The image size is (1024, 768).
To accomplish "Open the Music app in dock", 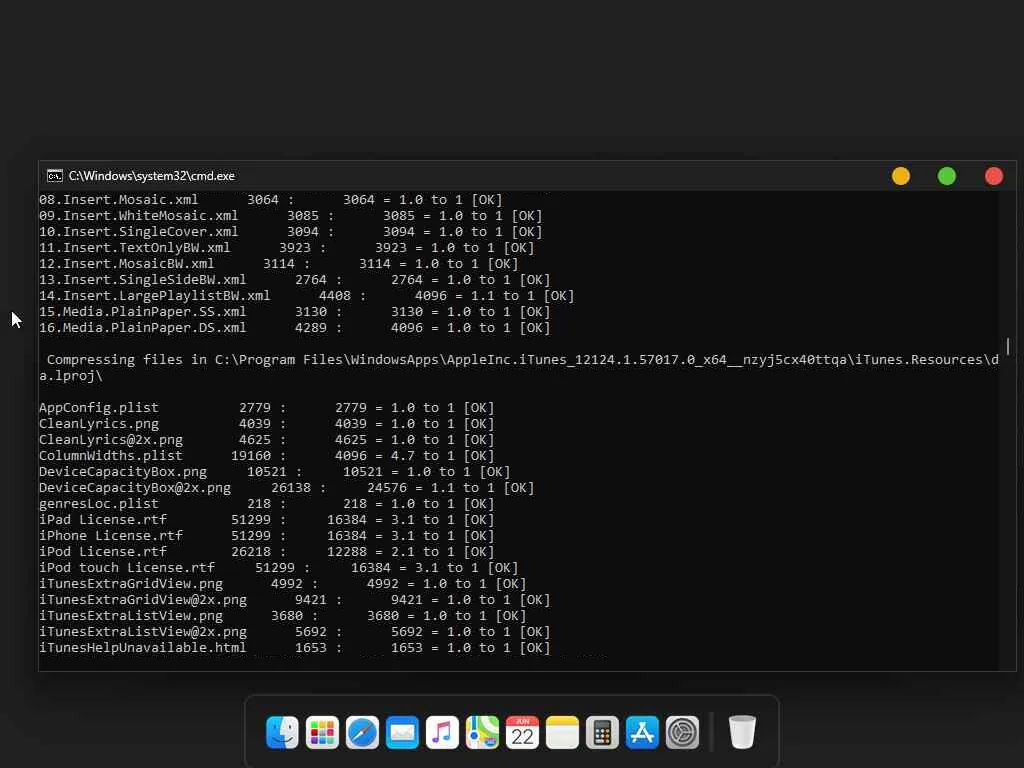I will click(x=442, y=732).
